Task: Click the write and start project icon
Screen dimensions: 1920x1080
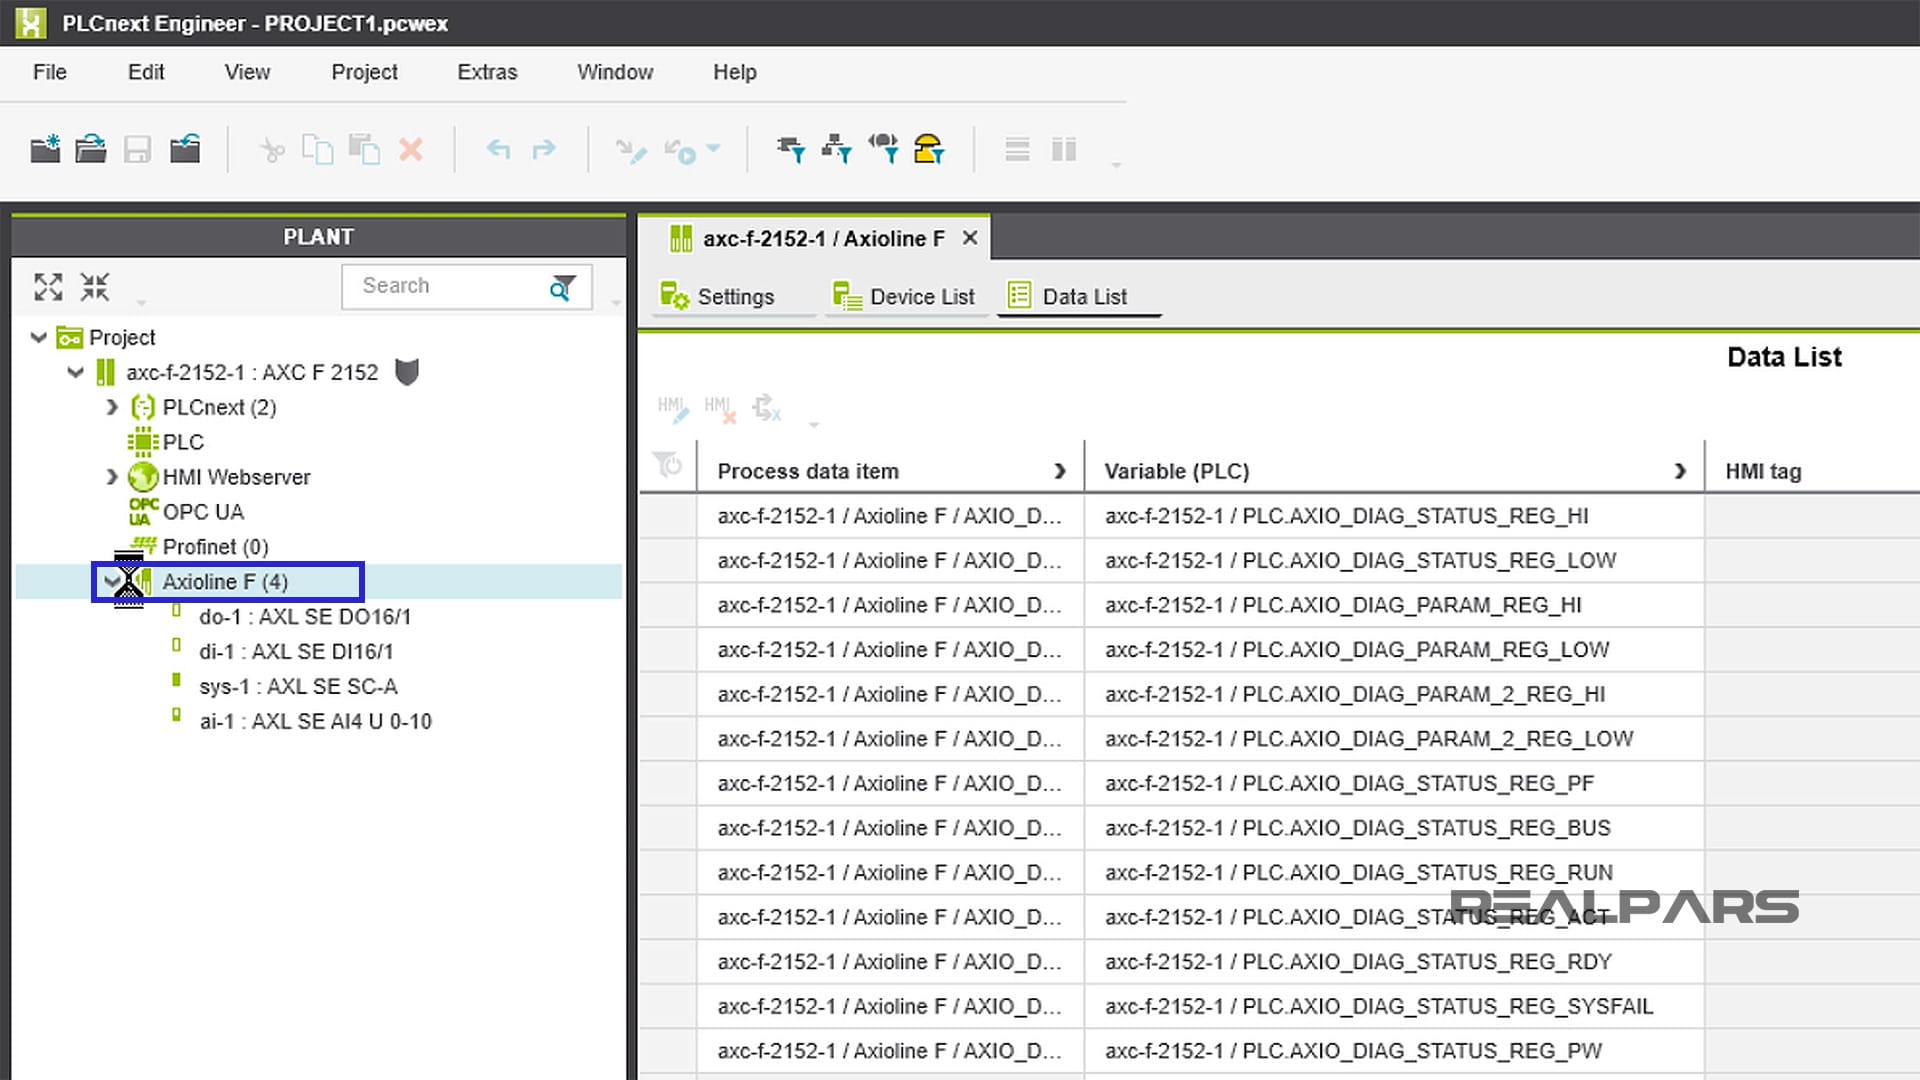Action: coord(631,151)
